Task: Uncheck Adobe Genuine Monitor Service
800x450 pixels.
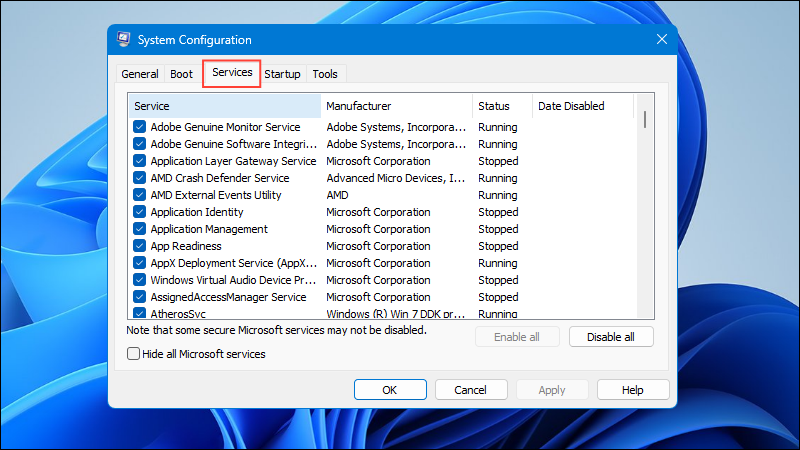Action: [x=139, y=127]
